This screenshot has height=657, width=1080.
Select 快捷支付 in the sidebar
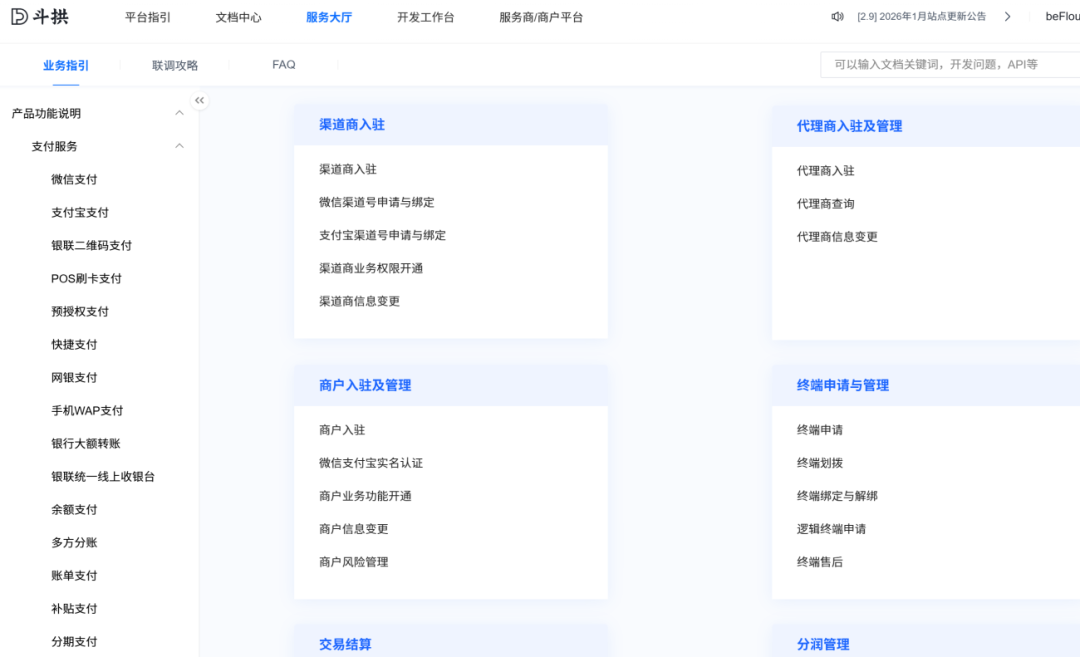tap(74, 344)
